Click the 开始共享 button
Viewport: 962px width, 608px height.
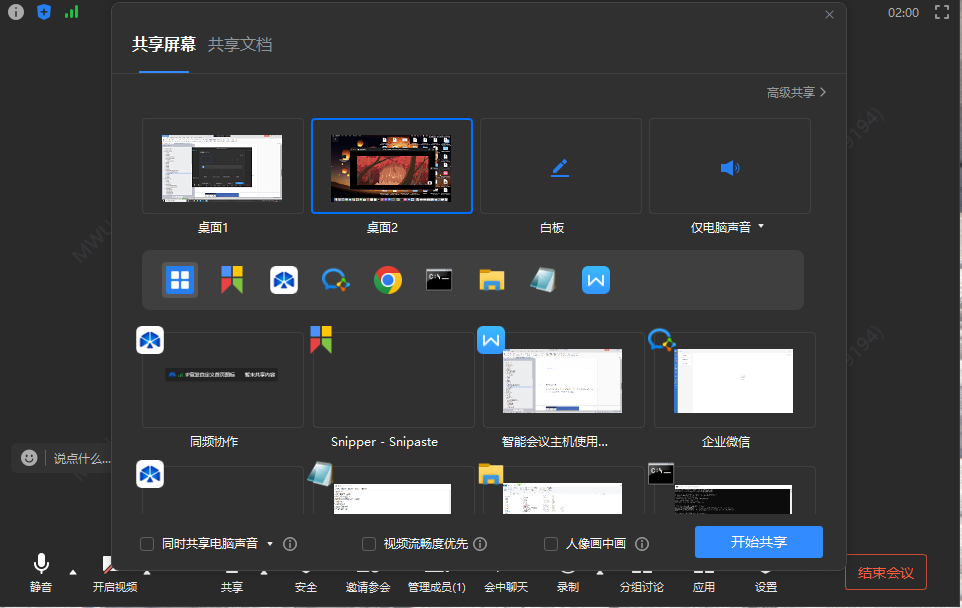[758, 542]
